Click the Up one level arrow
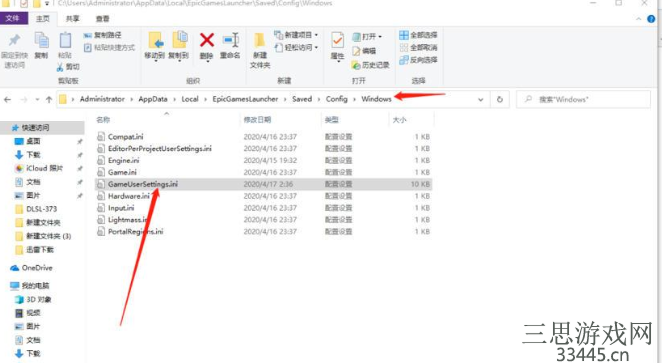 tap(49, 100)
